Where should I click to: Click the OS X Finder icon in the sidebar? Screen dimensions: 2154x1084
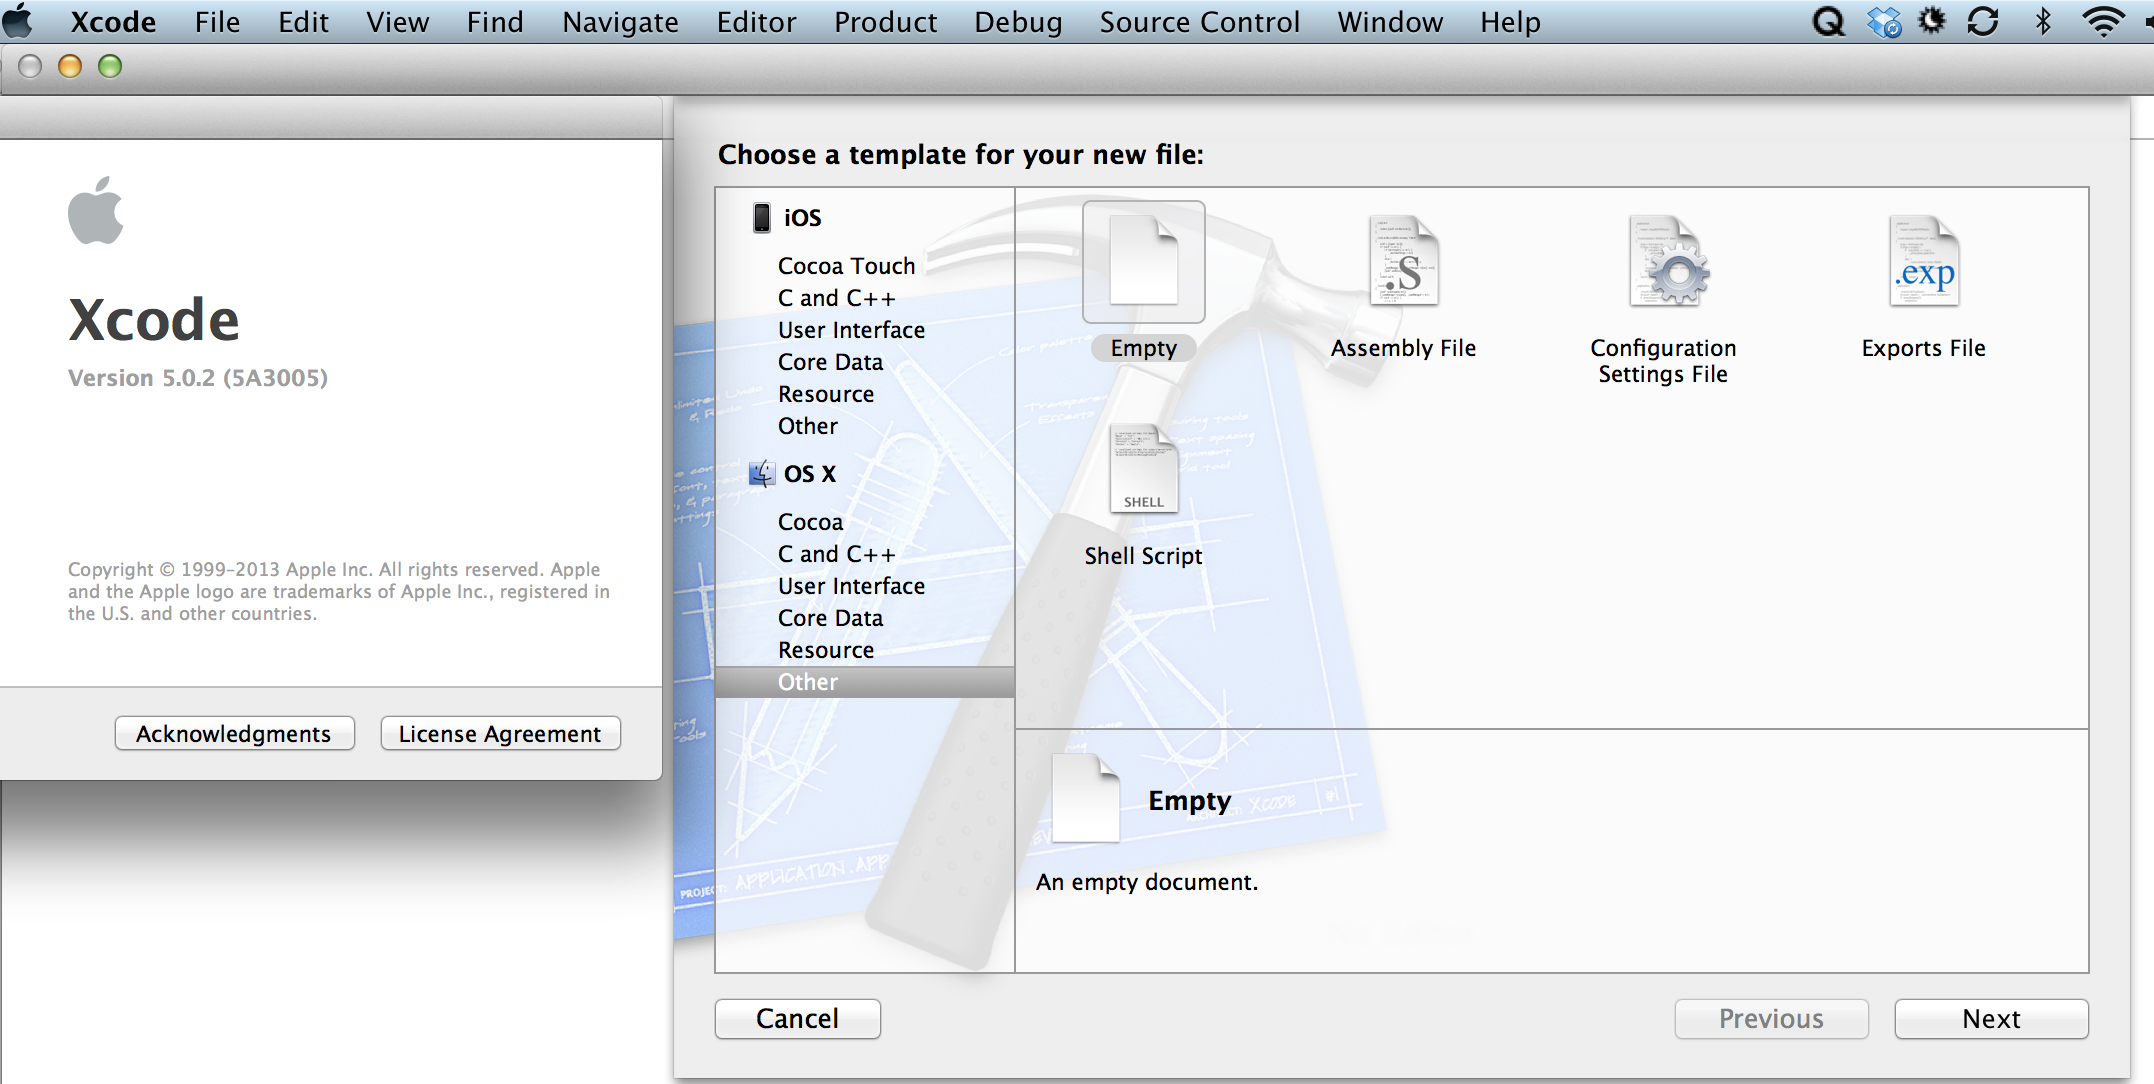(x=762, y=473)
